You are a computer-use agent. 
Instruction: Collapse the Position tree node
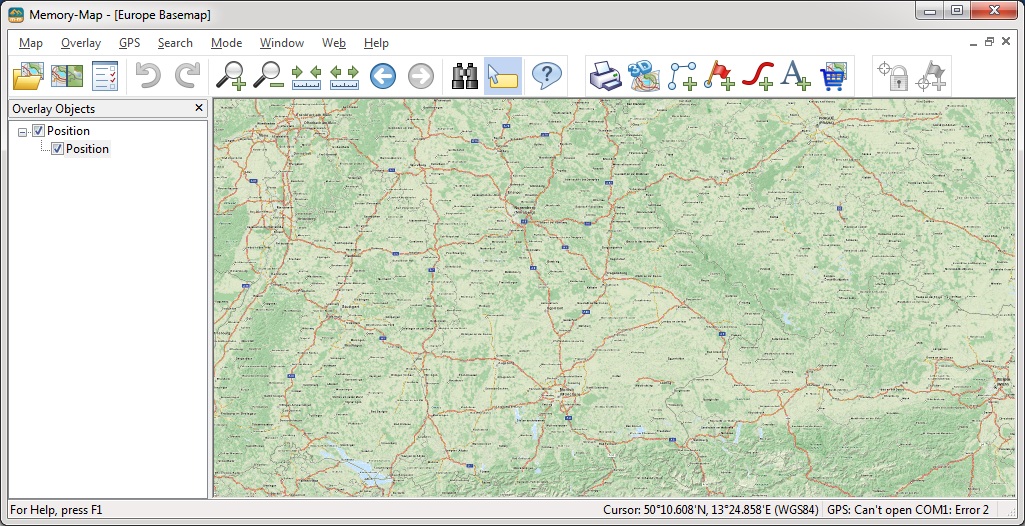tap(23, 131)
